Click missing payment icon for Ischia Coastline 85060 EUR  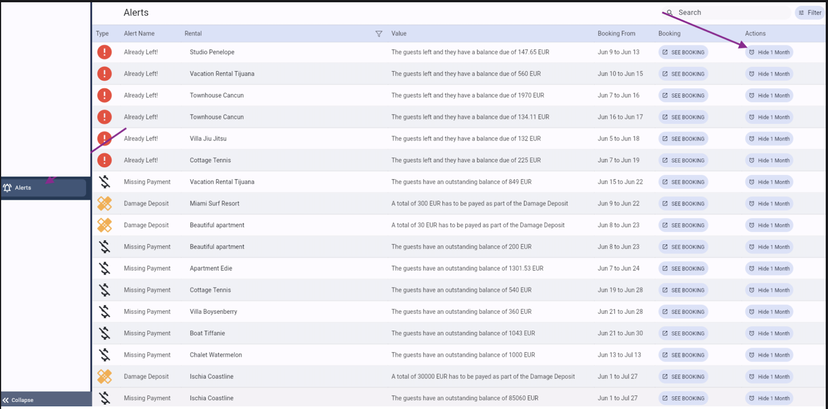point(105,398)
